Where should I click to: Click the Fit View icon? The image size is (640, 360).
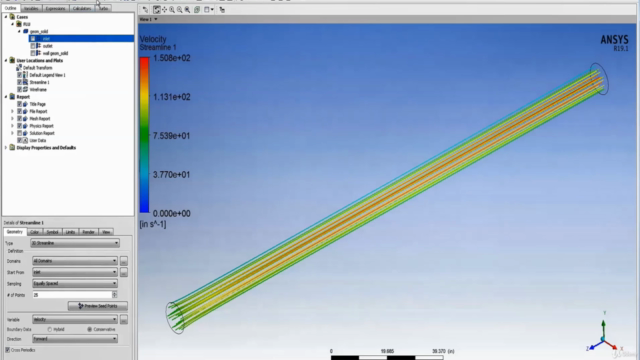pos(197,9)
